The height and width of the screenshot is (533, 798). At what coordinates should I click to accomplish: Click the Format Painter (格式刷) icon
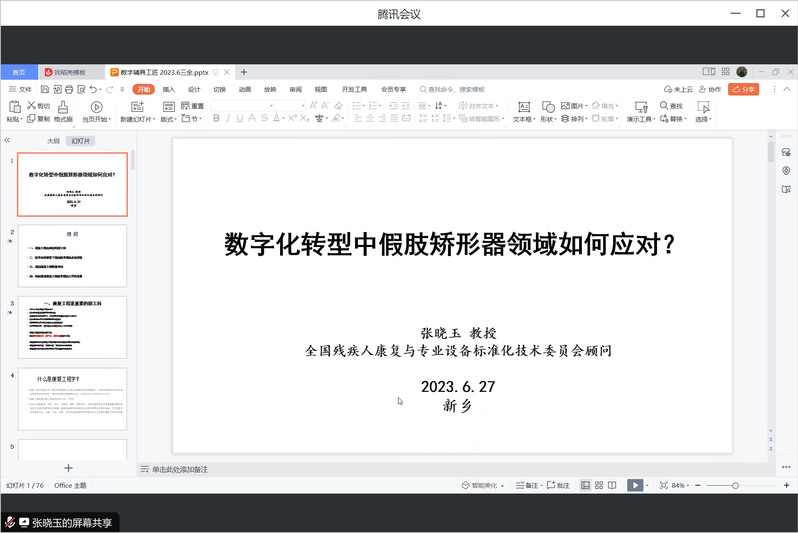[62, 106]
